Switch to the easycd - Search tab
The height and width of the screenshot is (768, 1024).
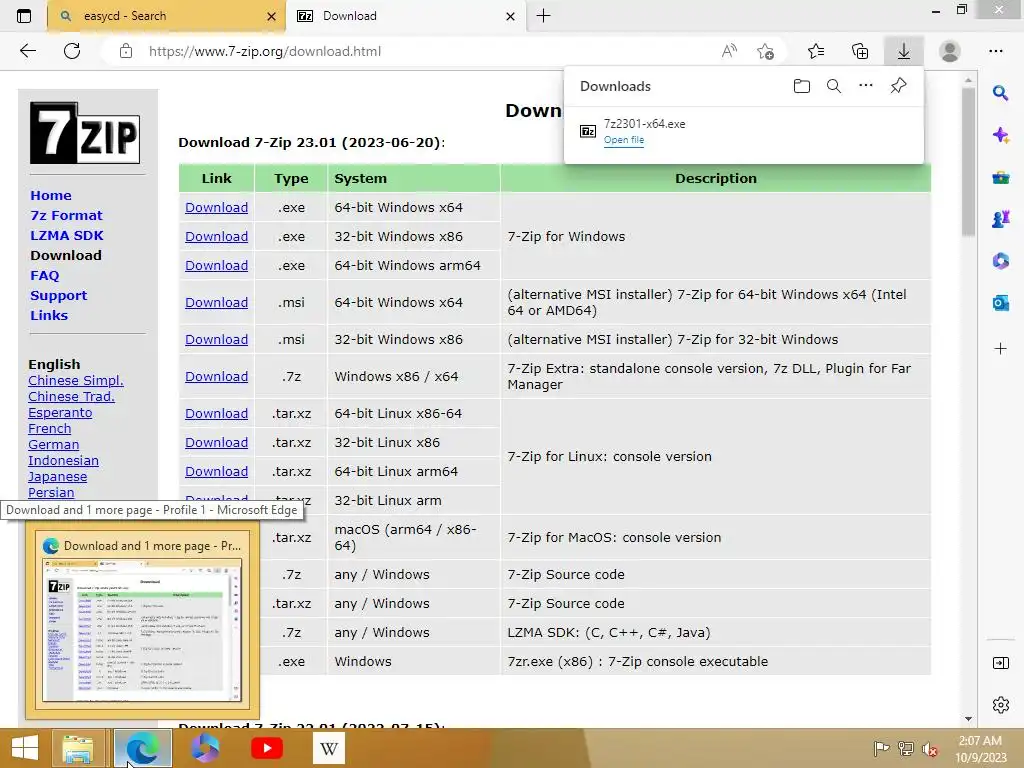167,16
